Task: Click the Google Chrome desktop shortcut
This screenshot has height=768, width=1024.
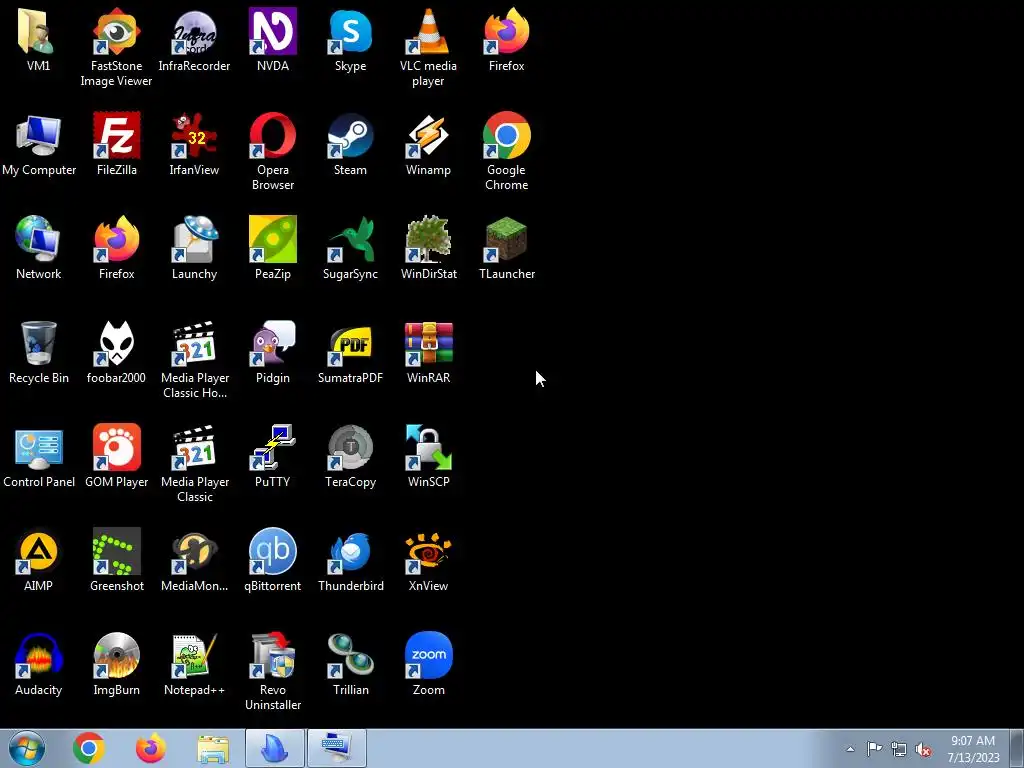Action: (x=507, y=135)
